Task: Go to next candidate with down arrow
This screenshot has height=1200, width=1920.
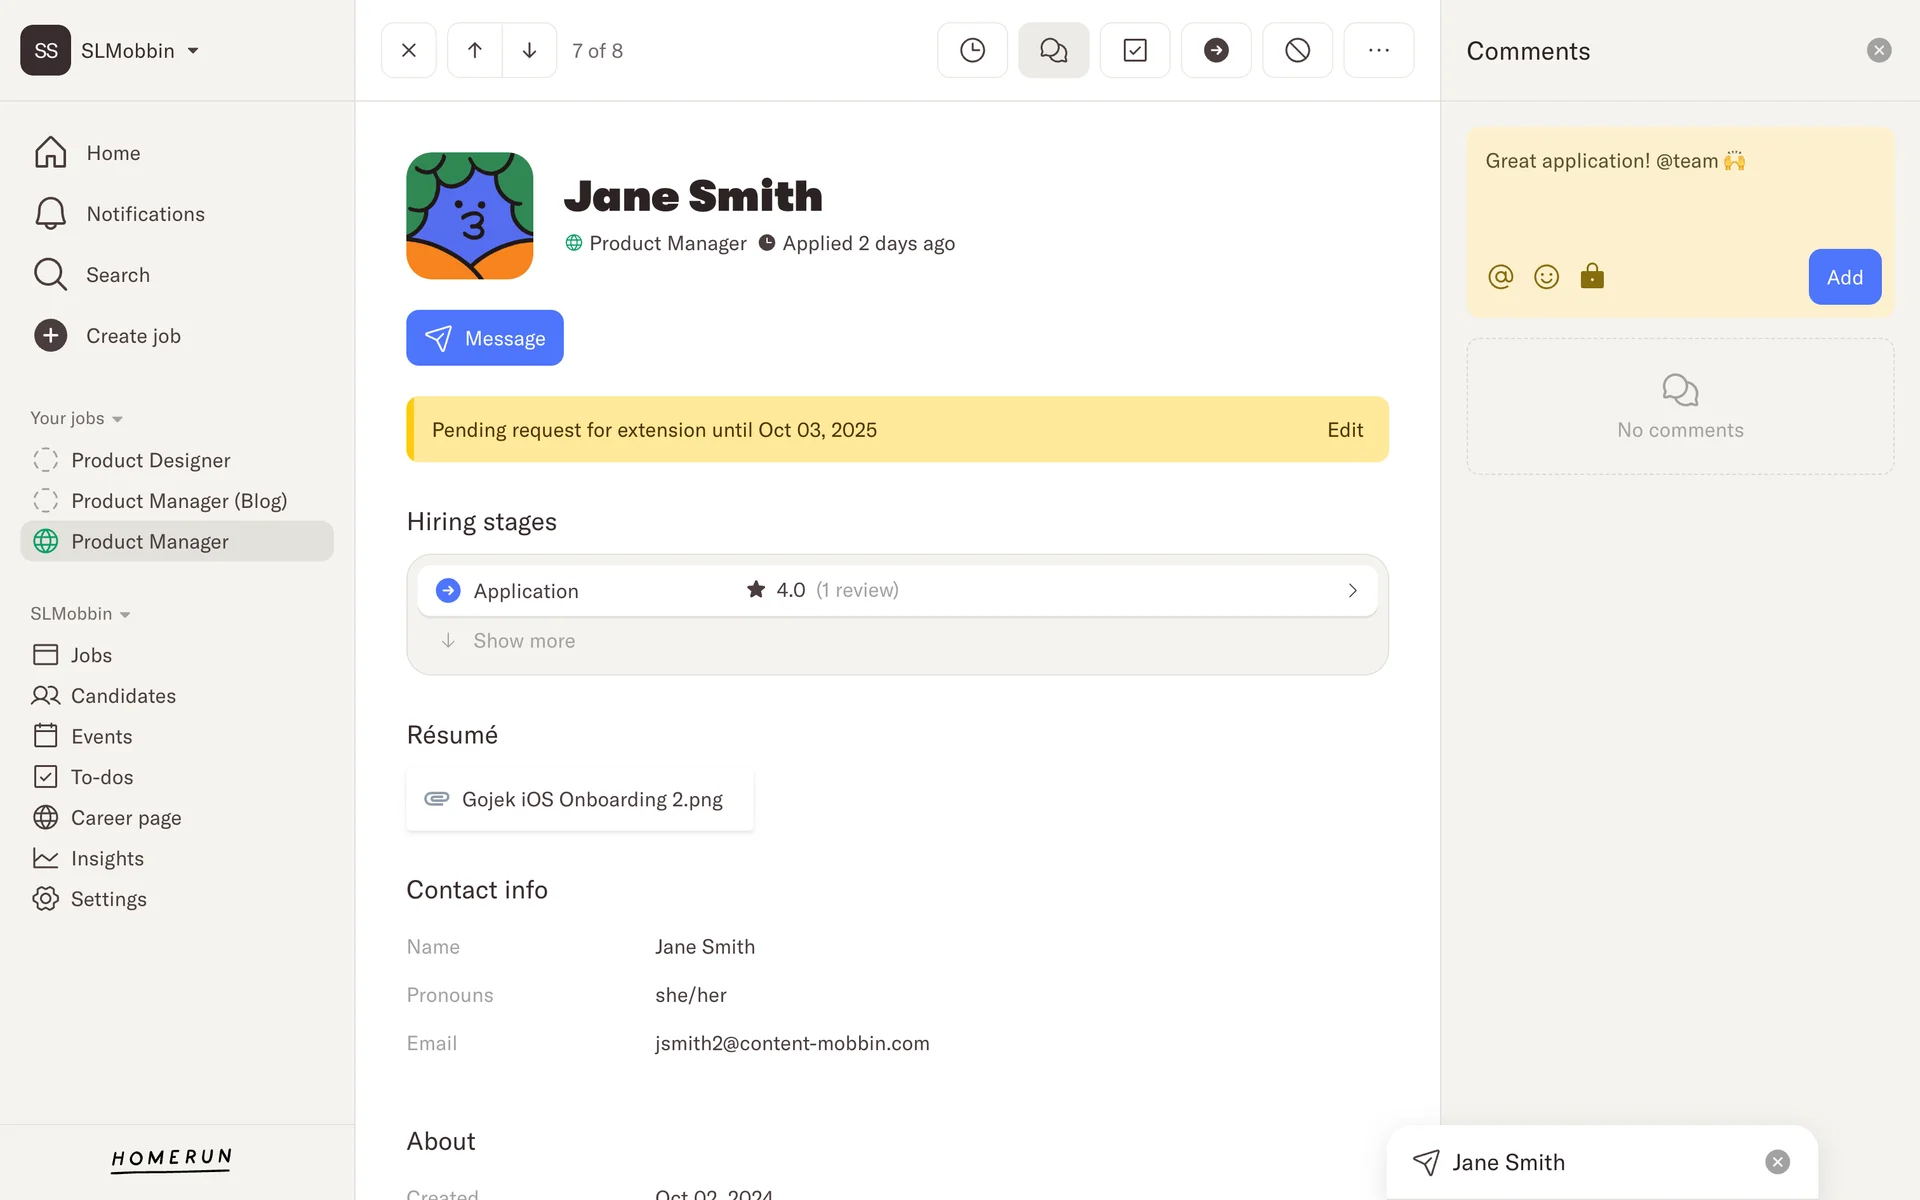Action: click(x=529, y=50)
